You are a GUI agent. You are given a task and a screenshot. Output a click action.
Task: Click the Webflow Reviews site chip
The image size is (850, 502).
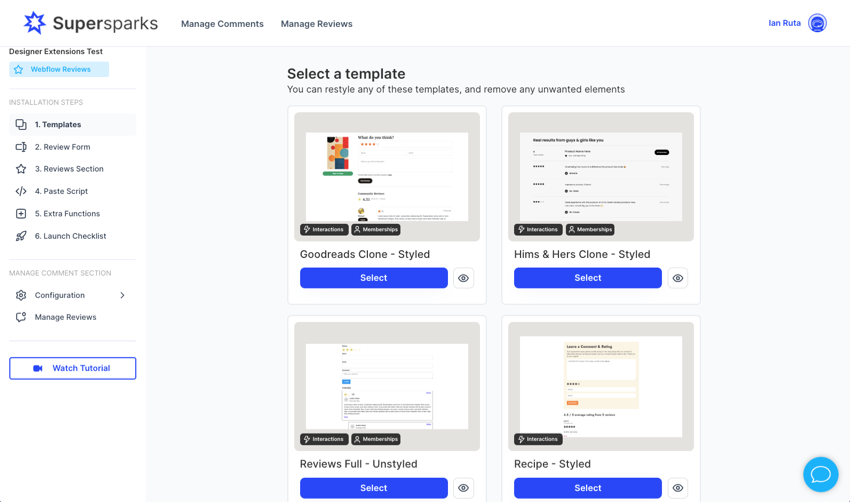click(59, 69)
